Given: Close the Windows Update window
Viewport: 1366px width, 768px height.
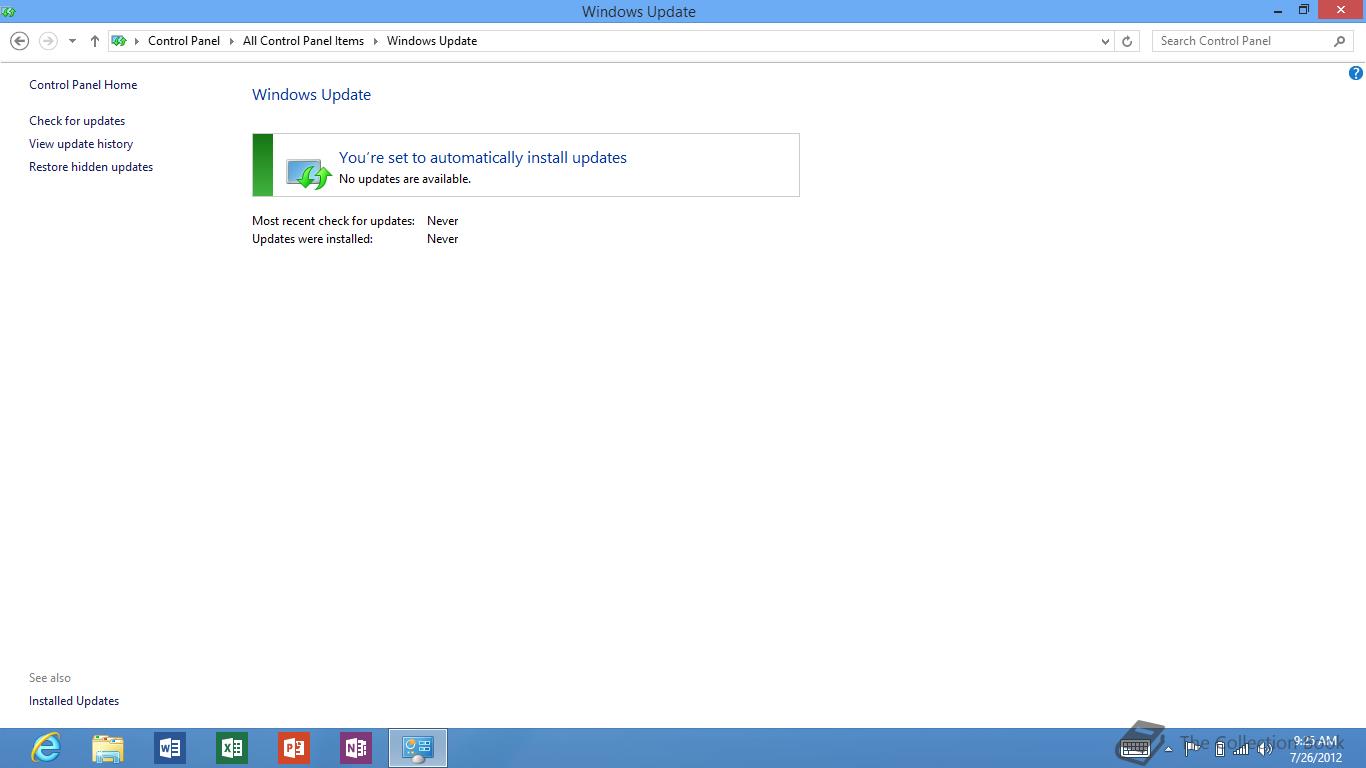Looking at the screenshot, I should click(1341, 10).
